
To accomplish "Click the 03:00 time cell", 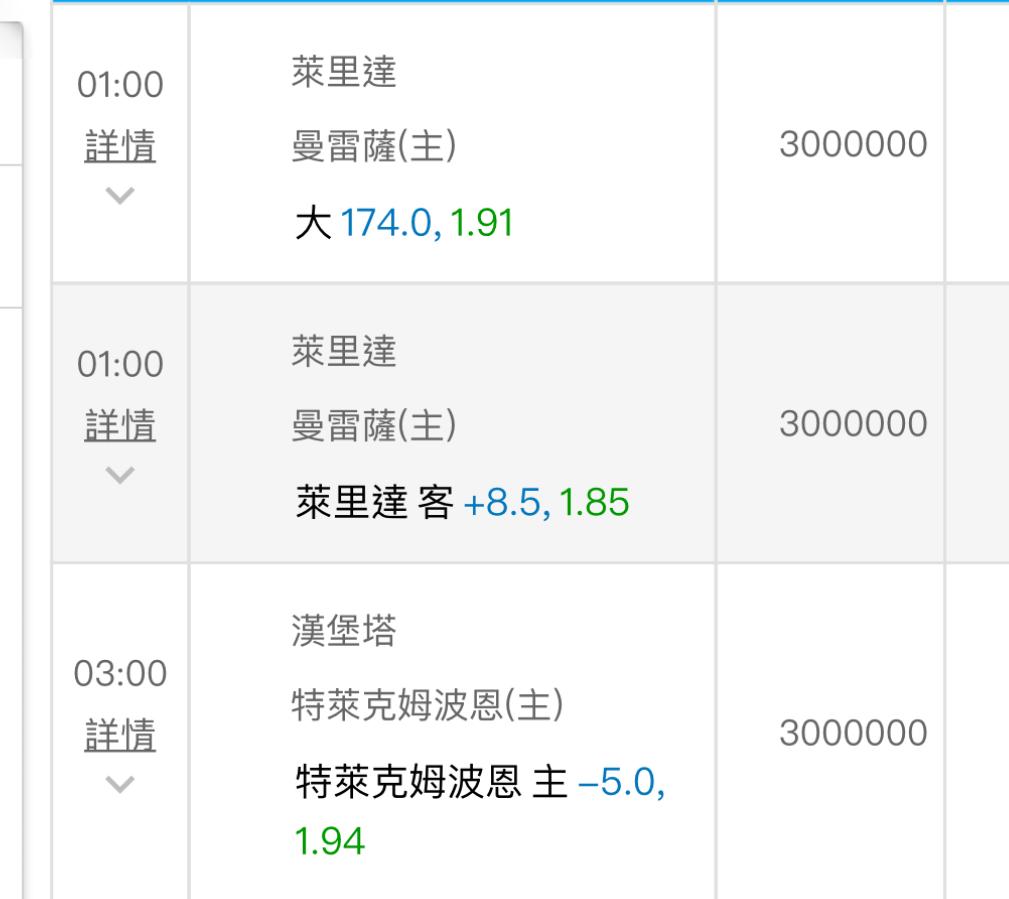I will [x=120, y=673].
